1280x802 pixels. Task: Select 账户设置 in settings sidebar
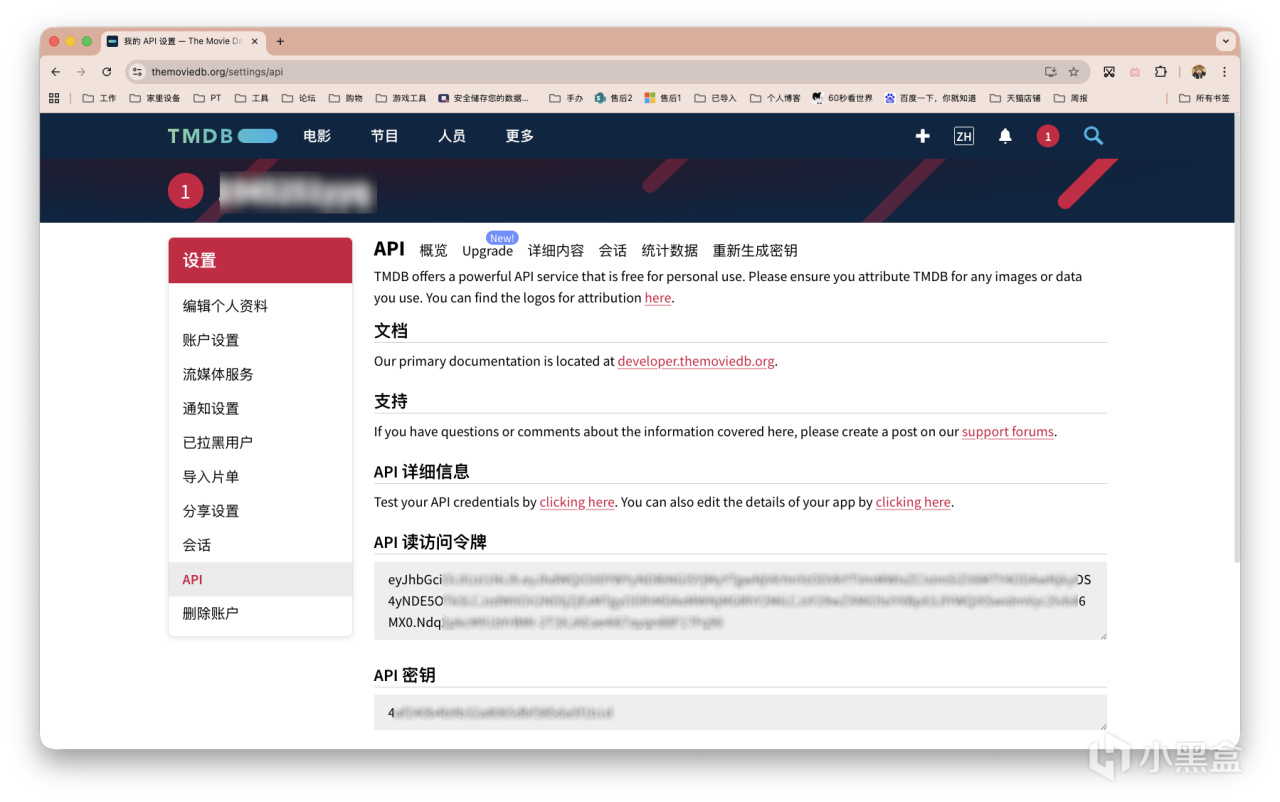coord(260,340)
